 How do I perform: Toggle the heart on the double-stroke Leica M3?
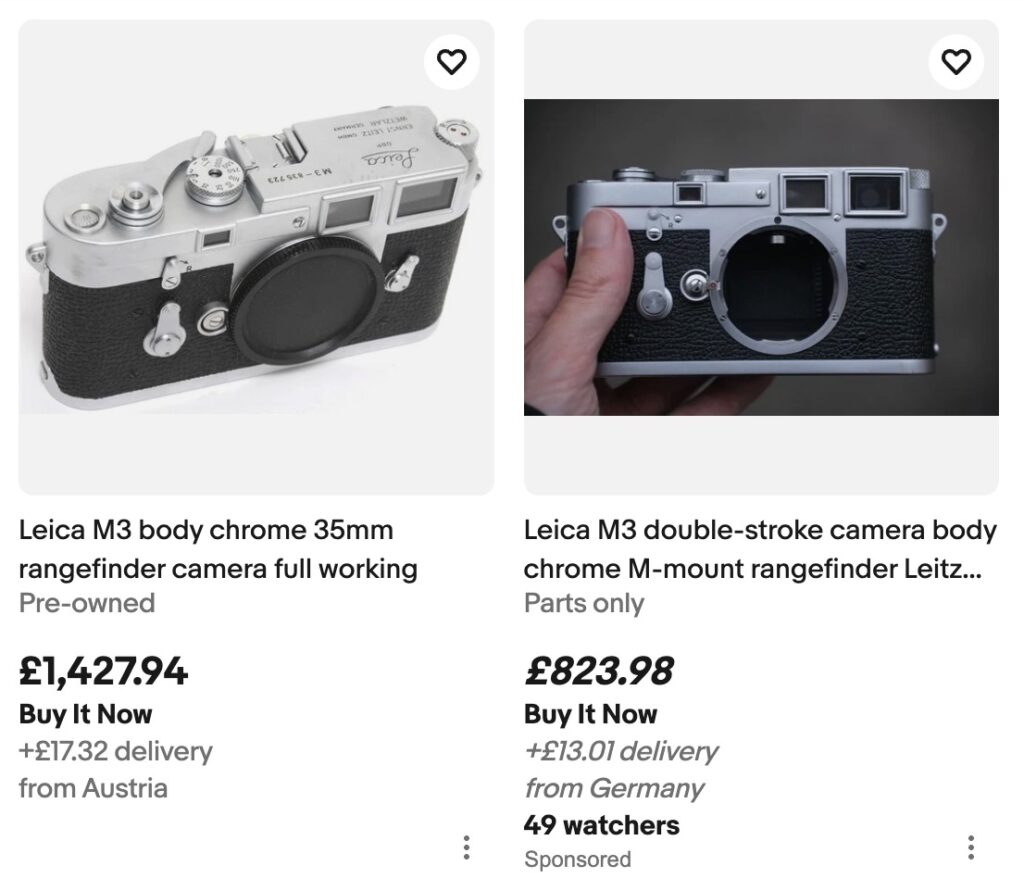(x=957, y=62)
